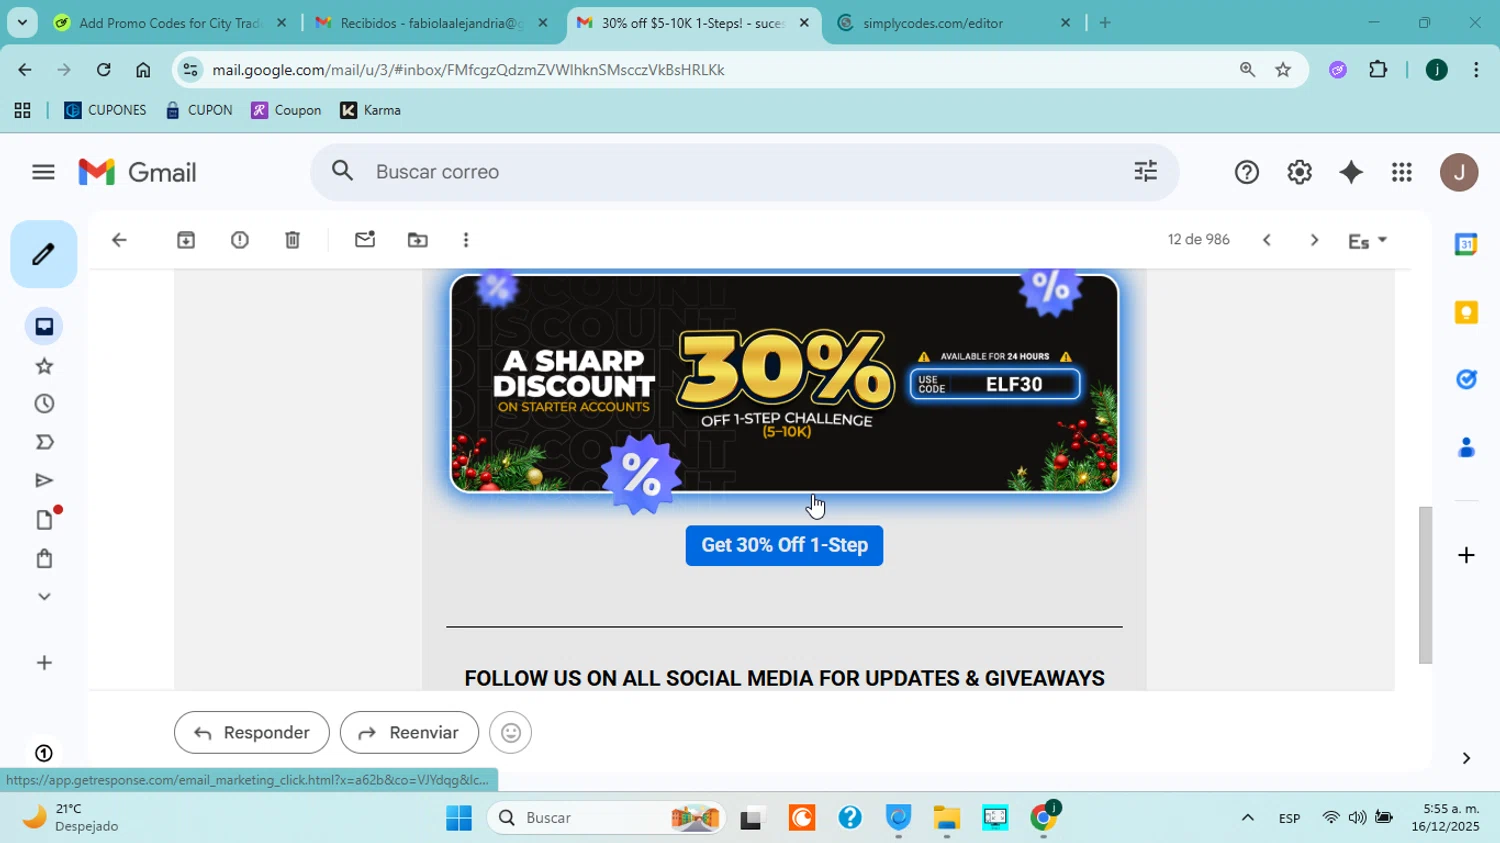The height and width of the screenshot is (843, 1500).
Task: Open File Explorer from taskbar
Action: (x=947, y=818)
